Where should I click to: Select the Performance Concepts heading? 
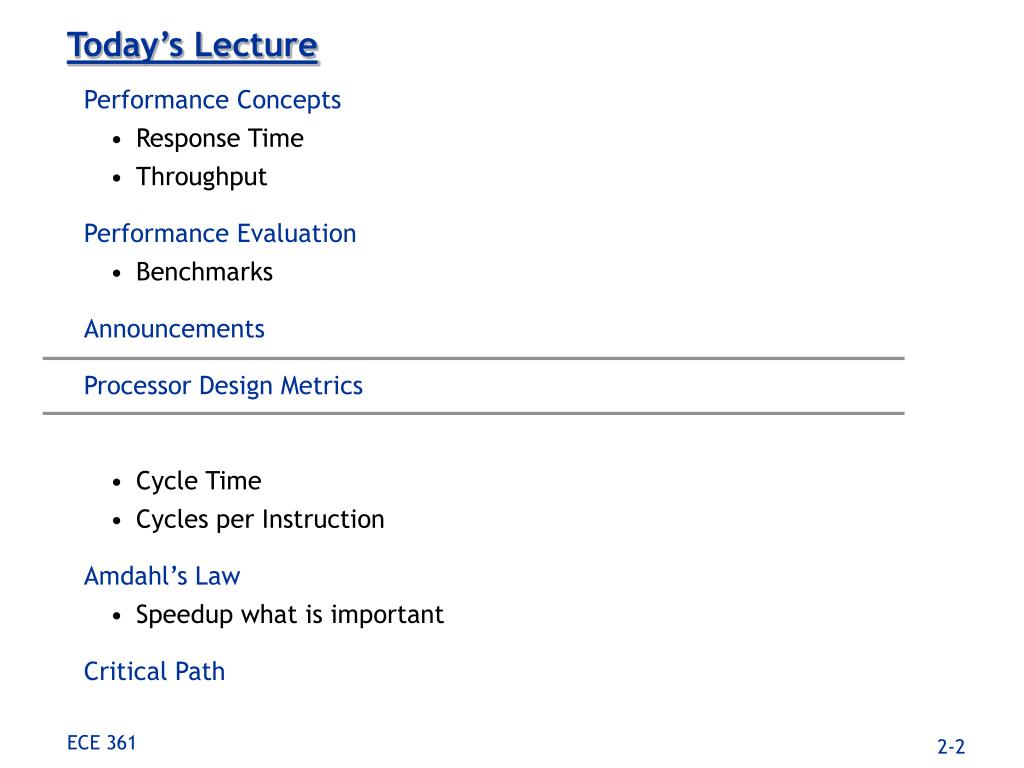(x=212, y=100)
